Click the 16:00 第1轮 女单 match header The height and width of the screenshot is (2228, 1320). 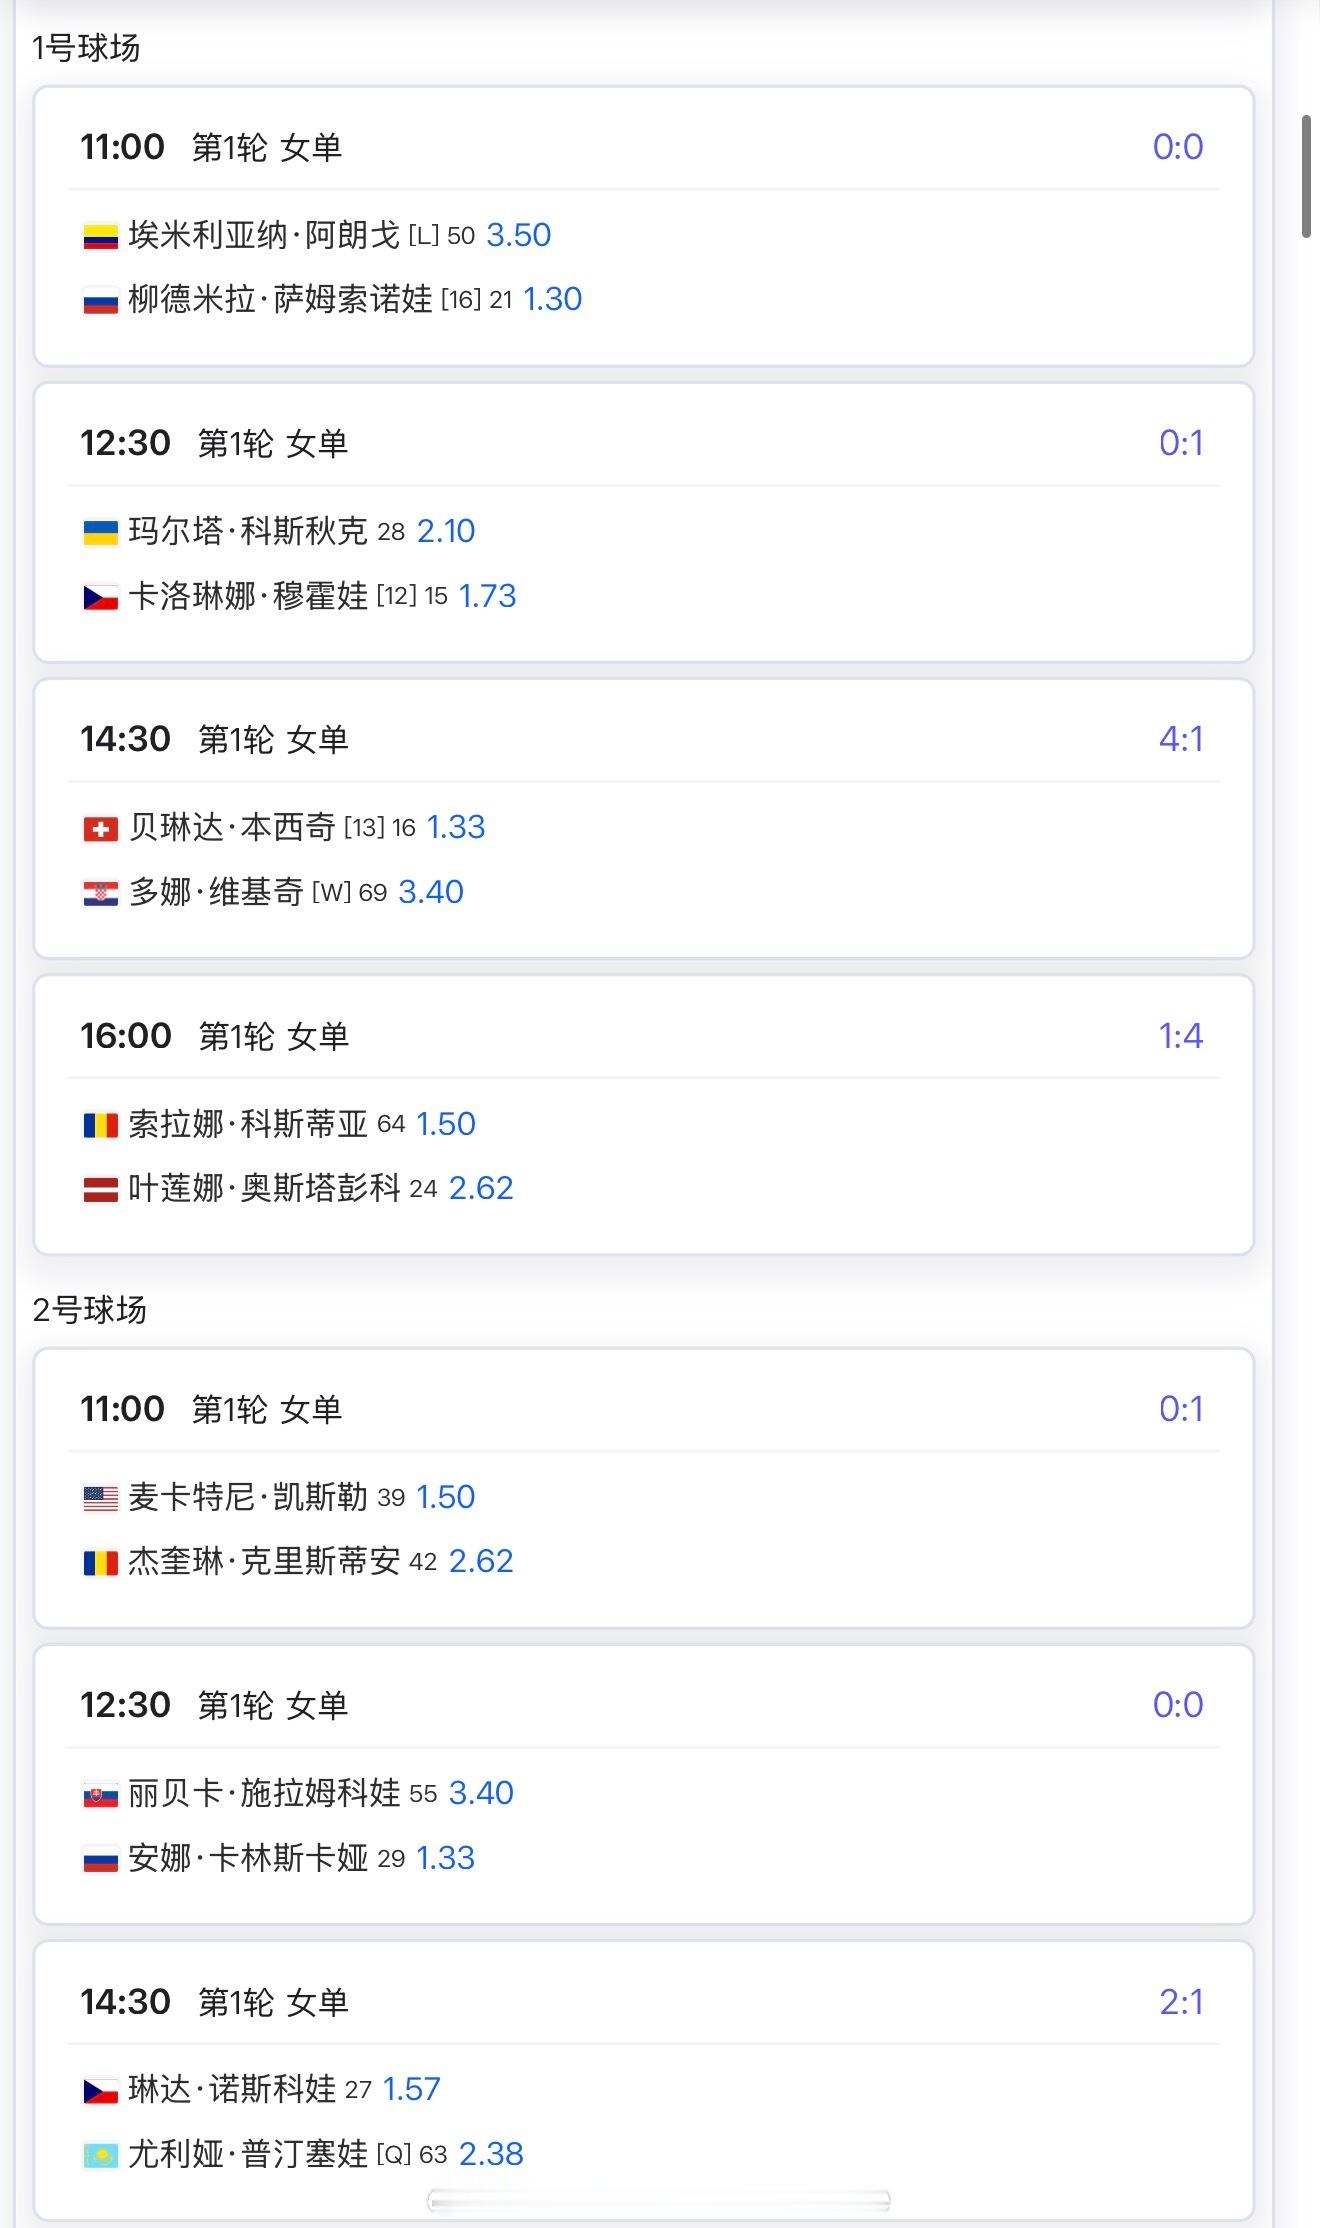coord(215,1036)
